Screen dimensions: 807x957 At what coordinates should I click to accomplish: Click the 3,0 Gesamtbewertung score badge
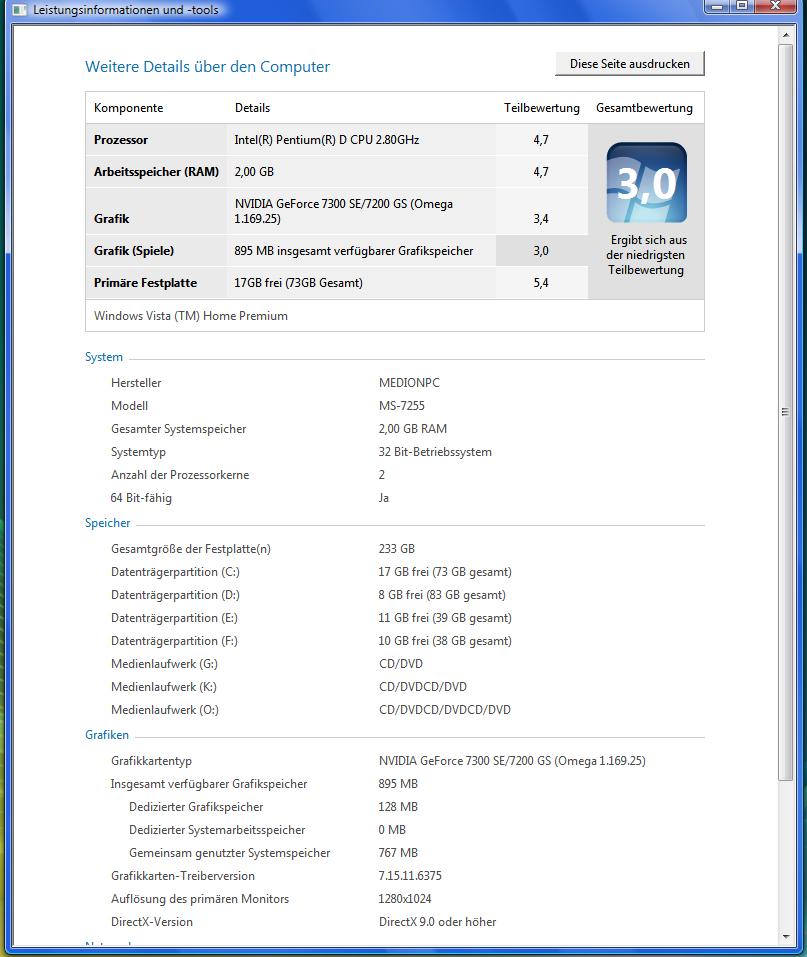(646, 182)
